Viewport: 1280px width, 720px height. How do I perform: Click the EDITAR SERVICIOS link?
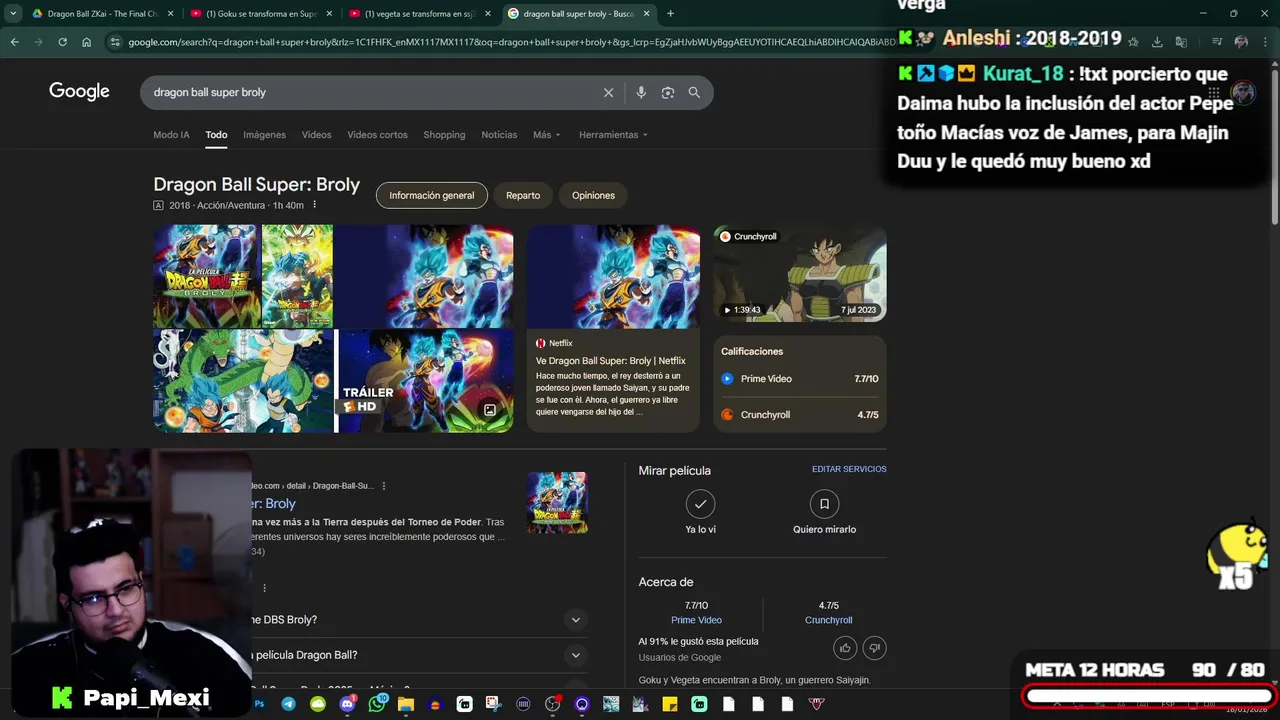849,469
